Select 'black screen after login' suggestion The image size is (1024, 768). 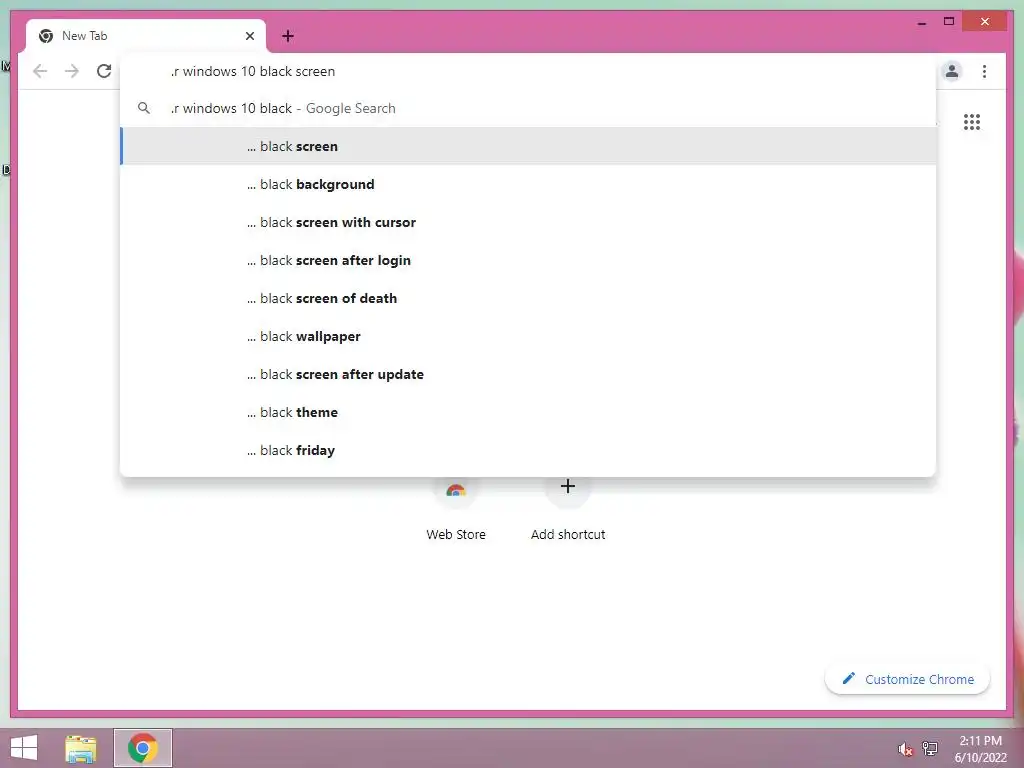coord(528,260)
